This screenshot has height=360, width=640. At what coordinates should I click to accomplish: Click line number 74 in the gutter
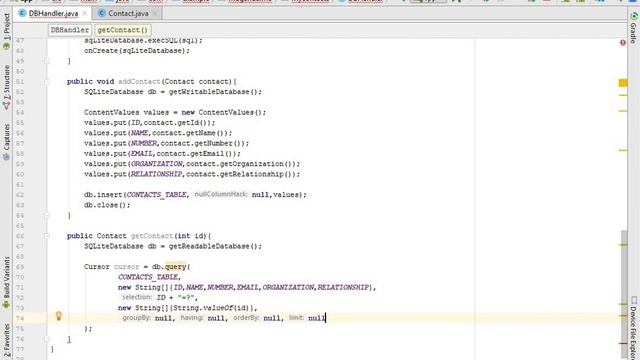pos(20,318)
